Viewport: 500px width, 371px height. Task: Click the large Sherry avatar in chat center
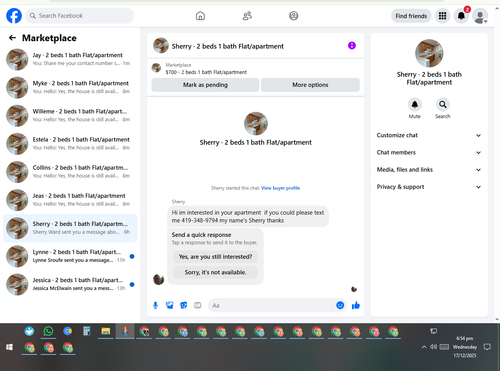point(256,124)
